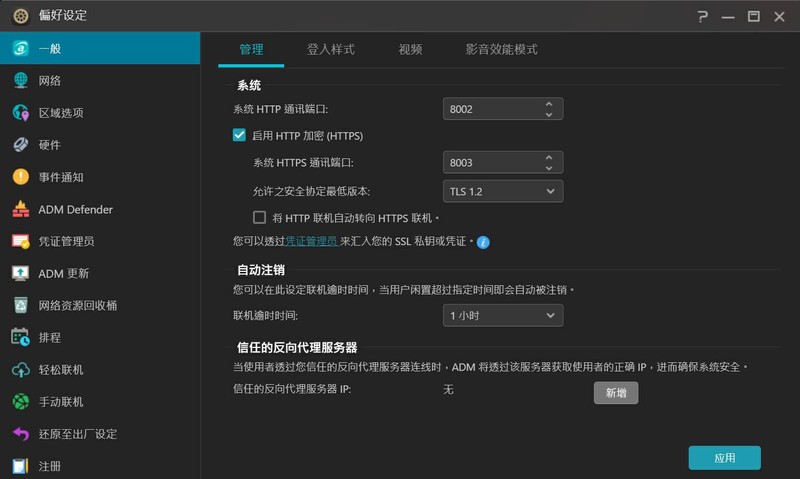800x479 pixels.
Task: Click the 偏好设定 gear icon in title bar
Action: [x=20, y=16]
